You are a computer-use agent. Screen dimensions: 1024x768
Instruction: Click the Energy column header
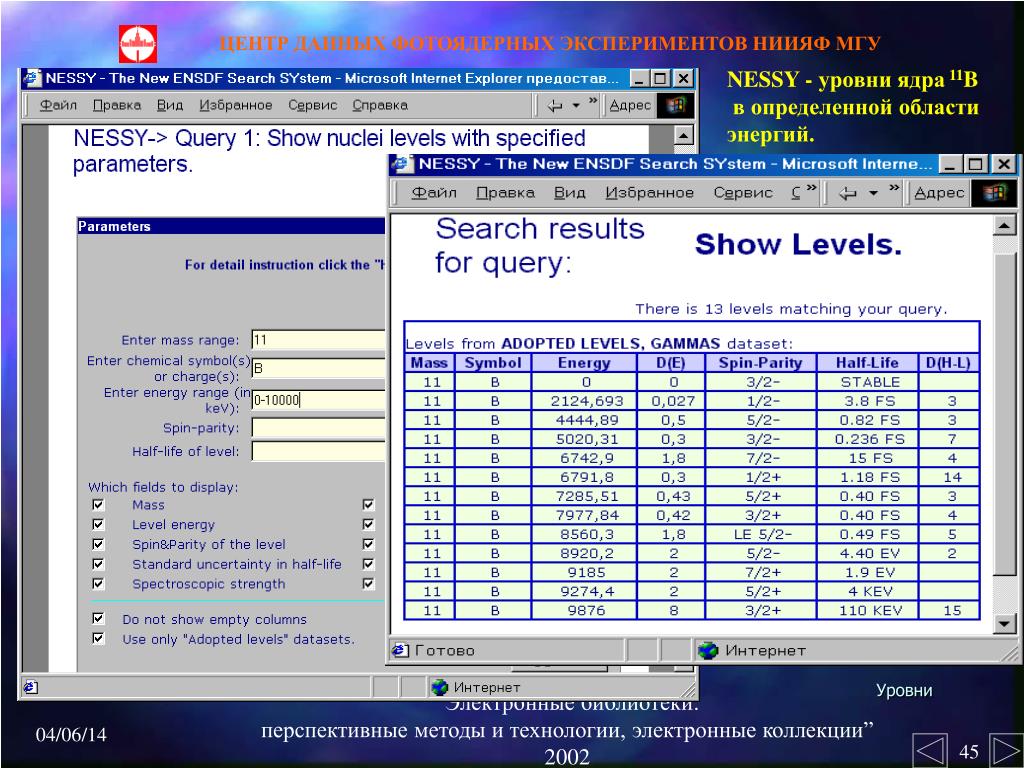(584, 363)
